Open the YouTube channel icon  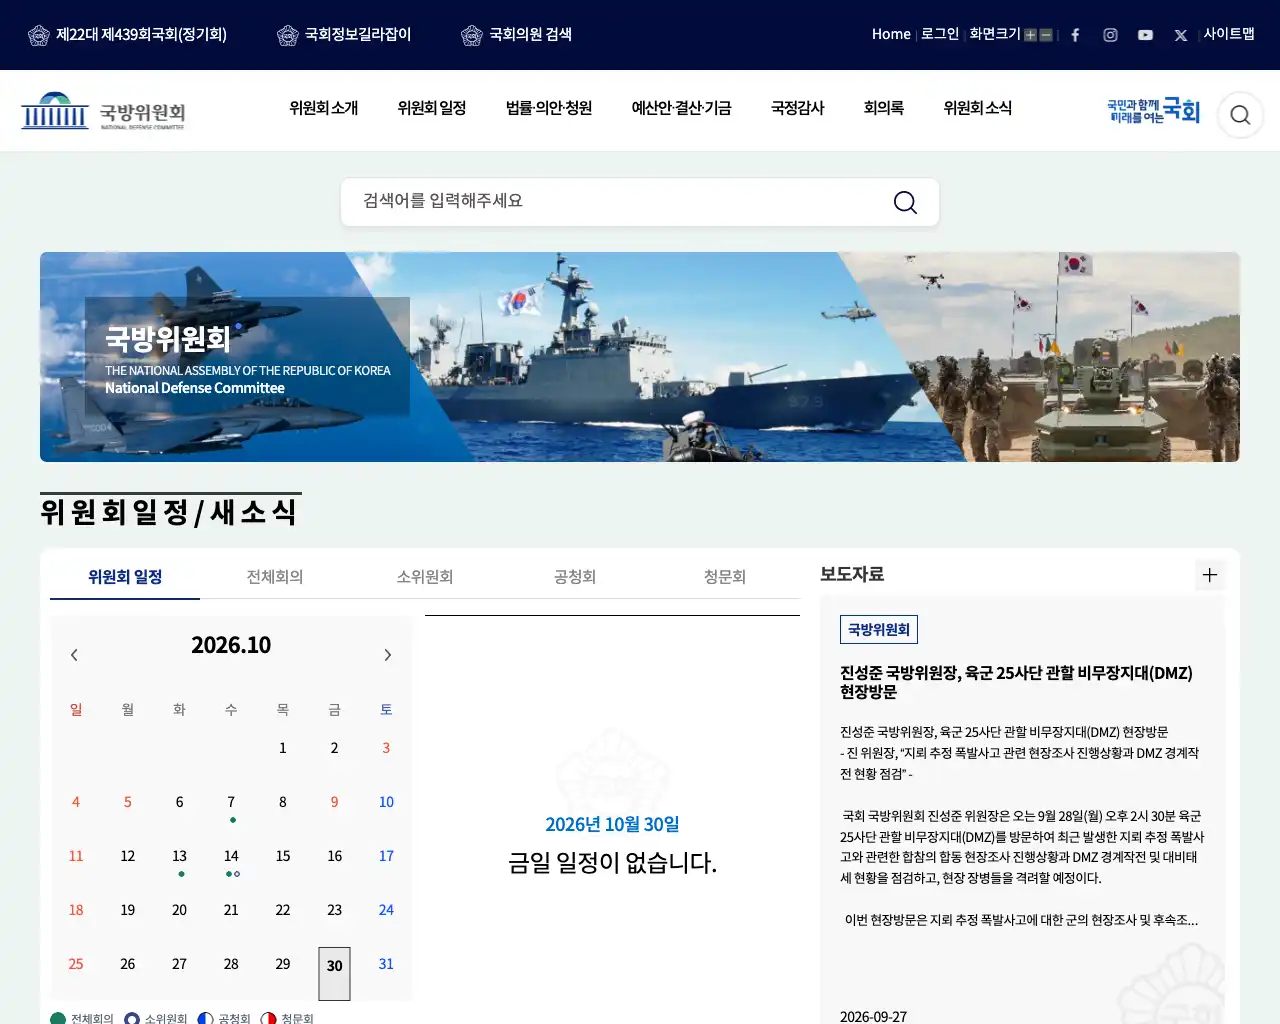click(1145, 35)
